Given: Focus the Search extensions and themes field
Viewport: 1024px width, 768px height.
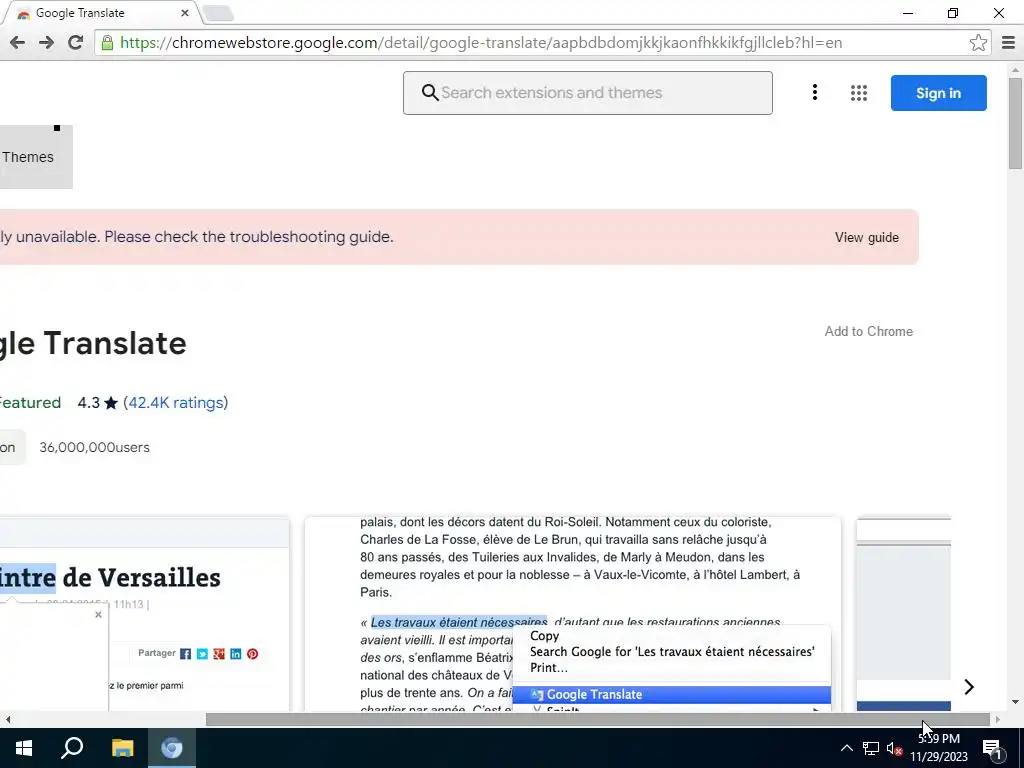Looking at the screenshot, I should coord(588,93).
